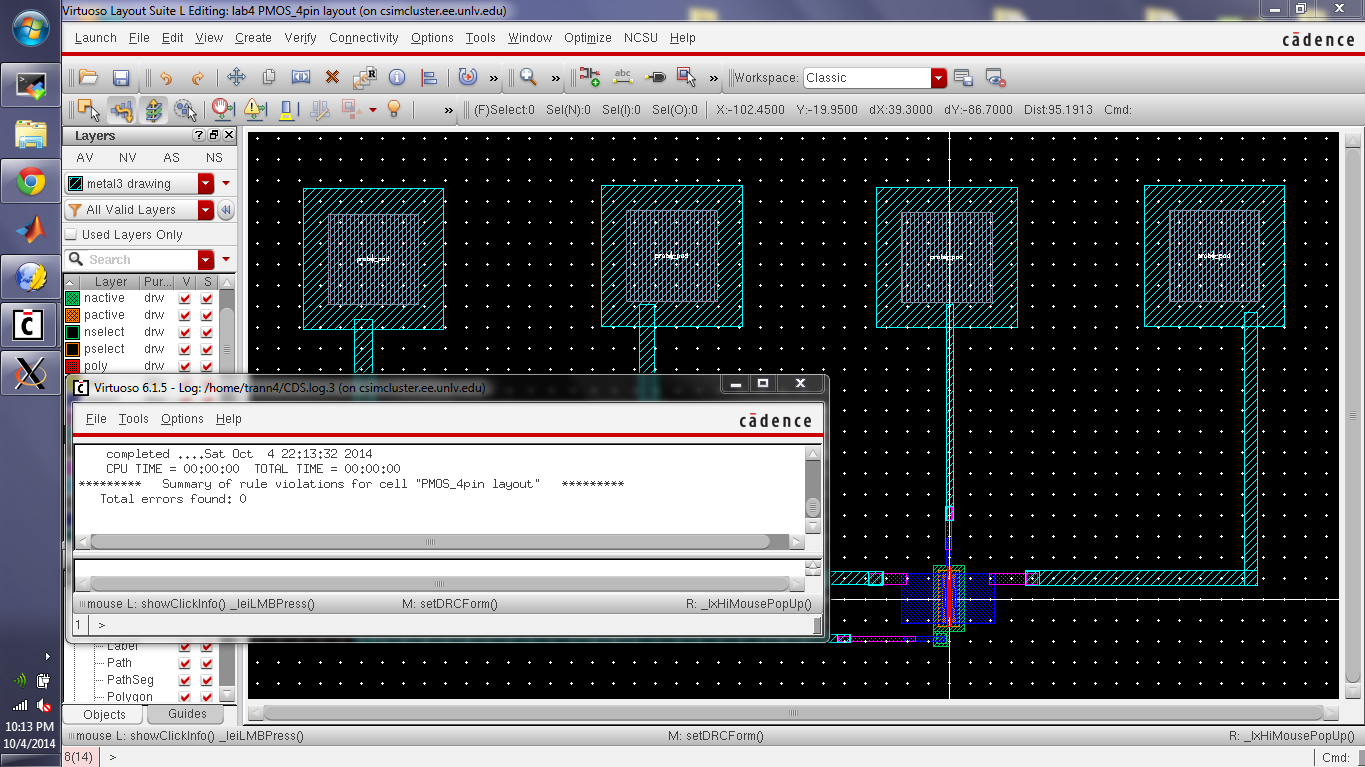Open the NCSU menu

click(641, 38)
